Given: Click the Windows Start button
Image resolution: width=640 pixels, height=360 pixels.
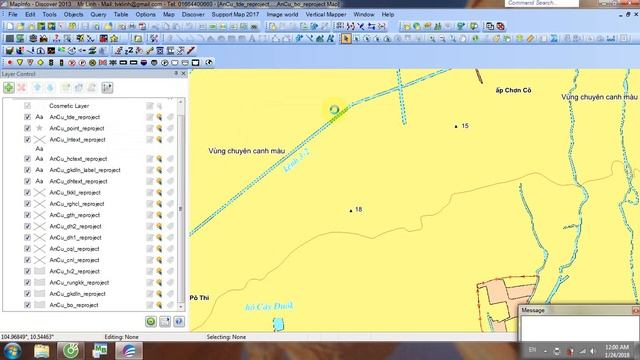Looking at the screenshot, I should pos(13,351).
